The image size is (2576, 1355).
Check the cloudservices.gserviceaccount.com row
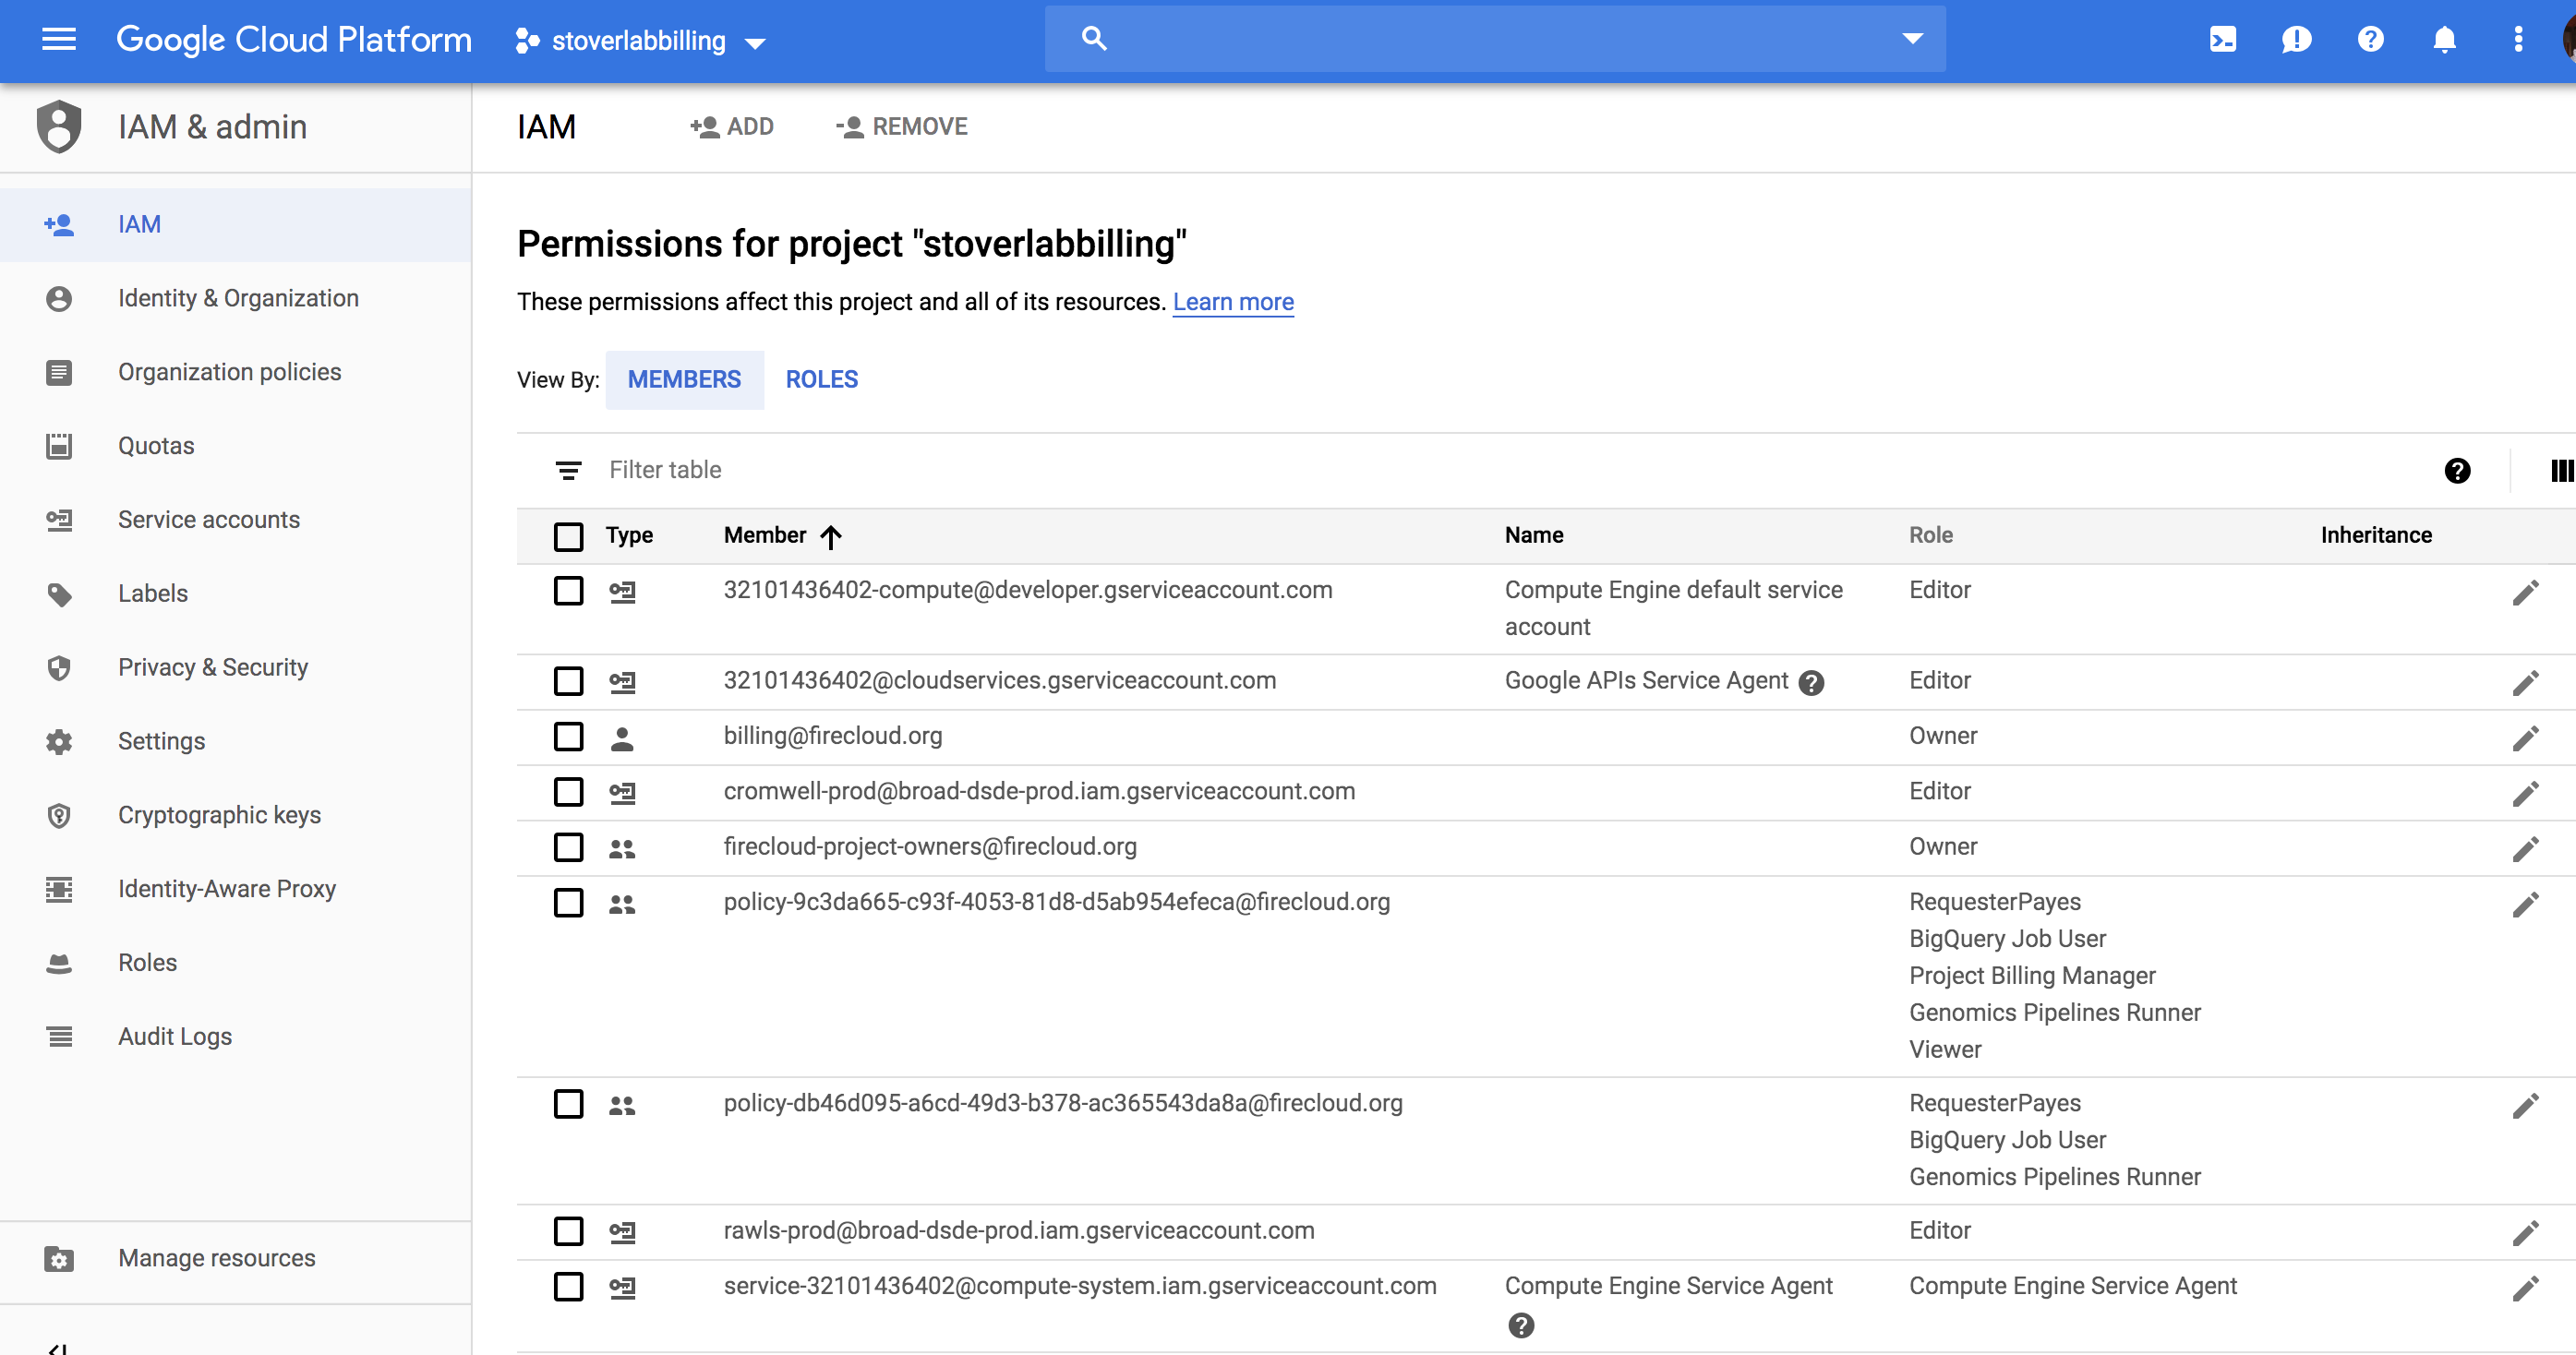click(x=568, y=681)
